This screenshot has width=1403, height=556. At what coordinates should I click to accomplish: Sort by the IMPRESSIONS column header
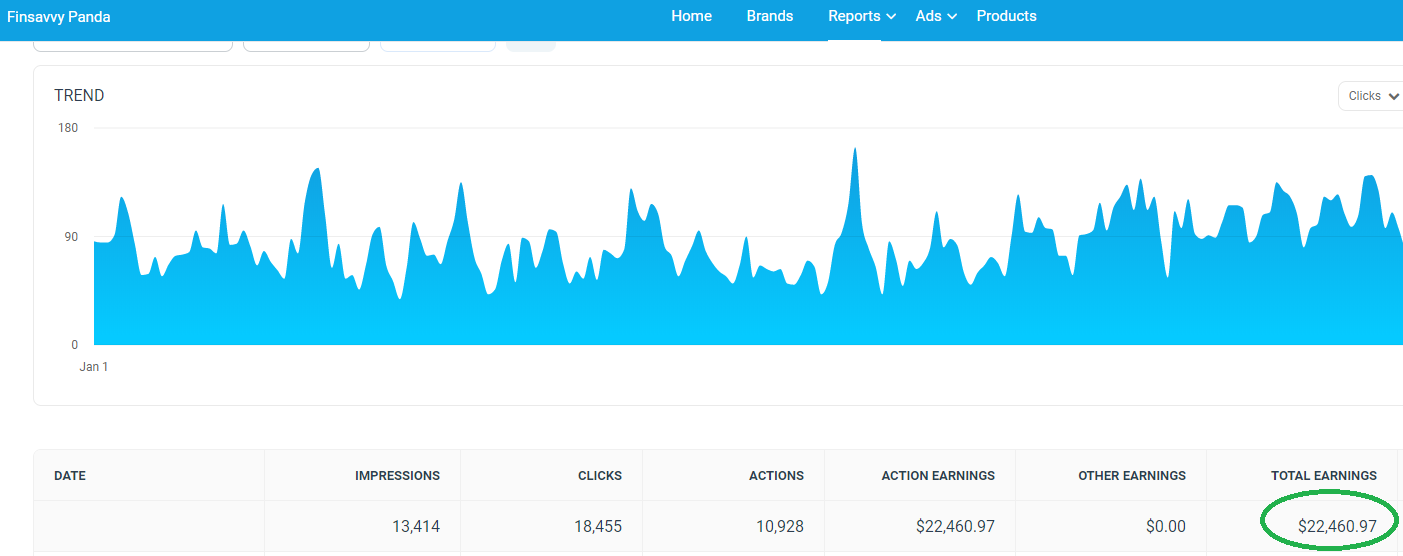coord(397,476)
